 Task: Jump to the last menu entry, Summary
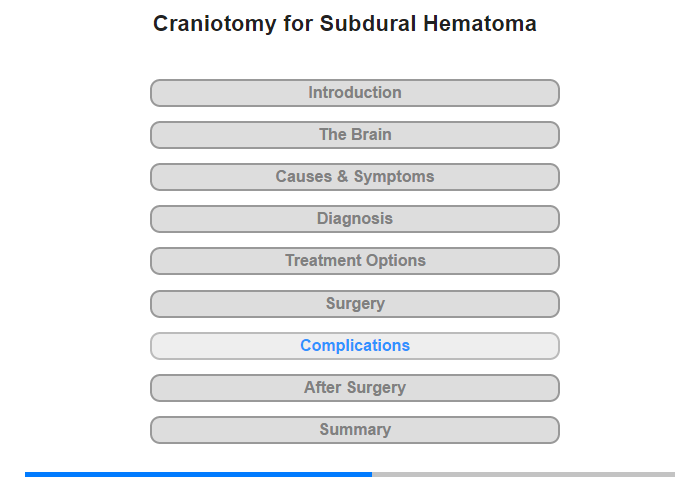tap(355, 430)
